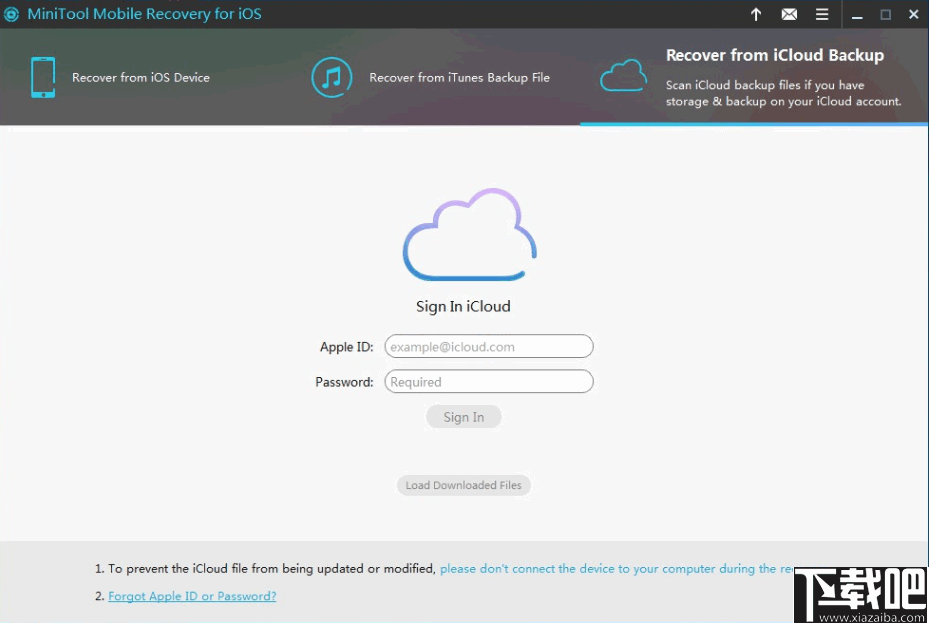This screenshot has height=623, width=929.
Task: Select the smartphone icon for iOS Device recovery
Action: 43,77
